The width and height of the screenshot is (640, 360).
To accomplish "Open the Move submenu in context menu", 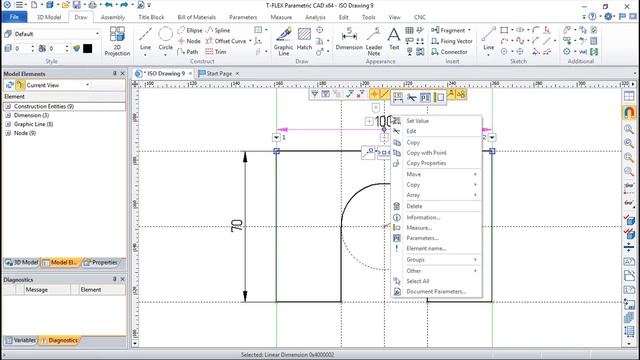I will point(436,174).
